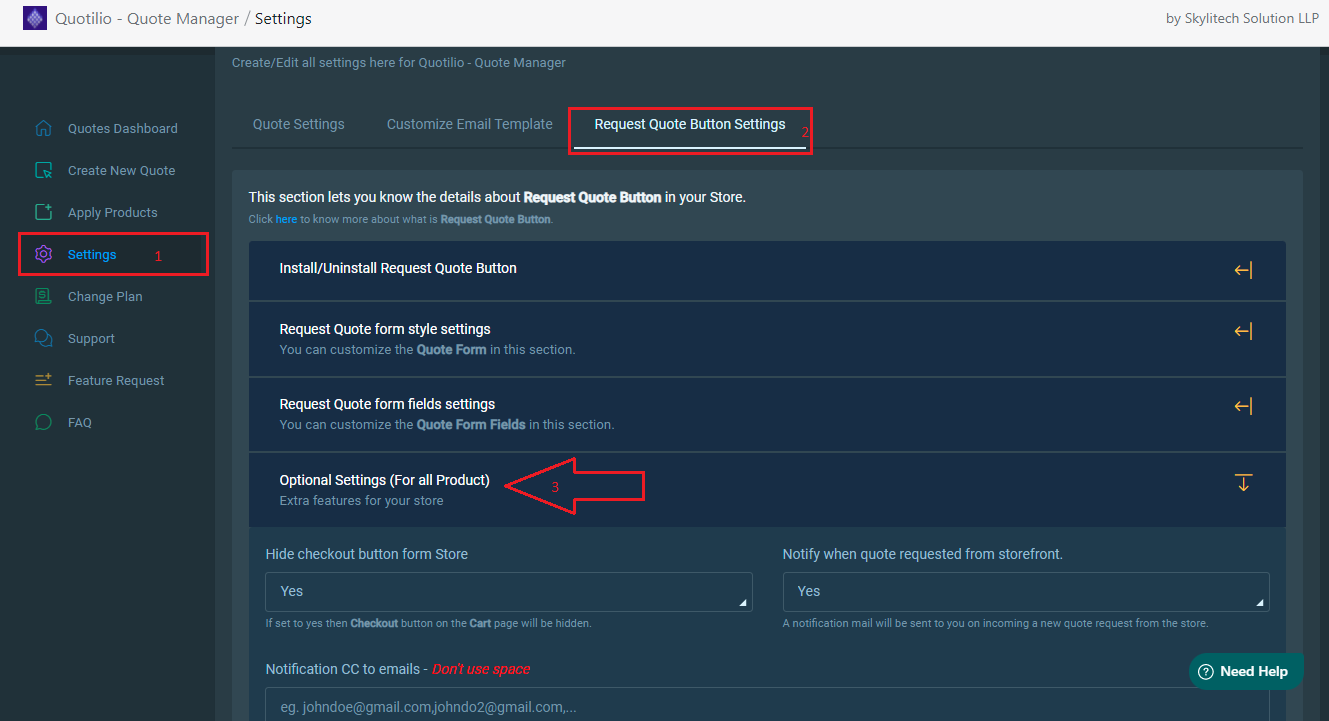Click 'Request Quote form fields settings' title
Image resolution: width=1329 pixels, height=721 pixels.
click(x=387, y=404)
